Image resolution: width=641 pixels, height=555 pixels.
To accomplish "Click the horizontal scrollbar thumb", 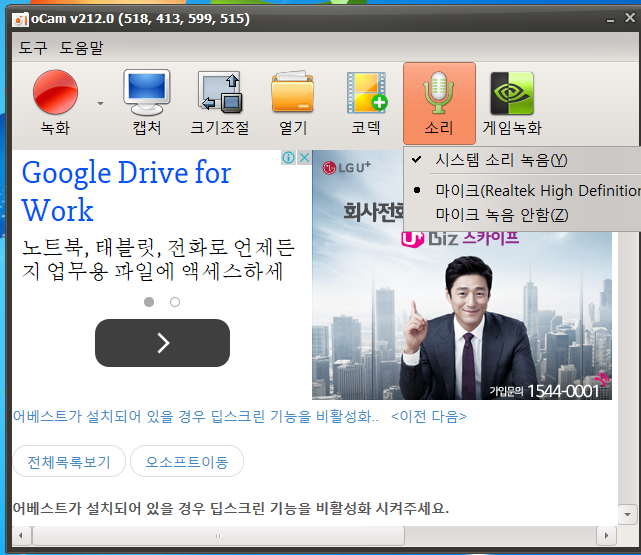I will coord(218,535).
